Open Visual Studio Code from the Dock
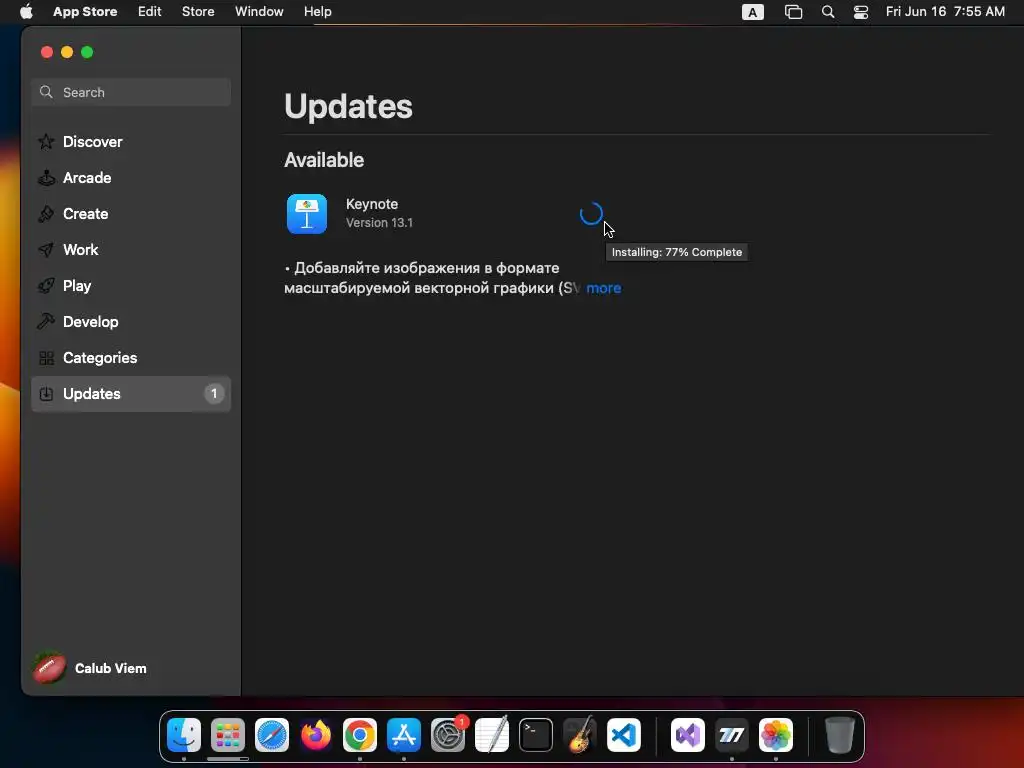1024x768 pixels. [624, 735]
